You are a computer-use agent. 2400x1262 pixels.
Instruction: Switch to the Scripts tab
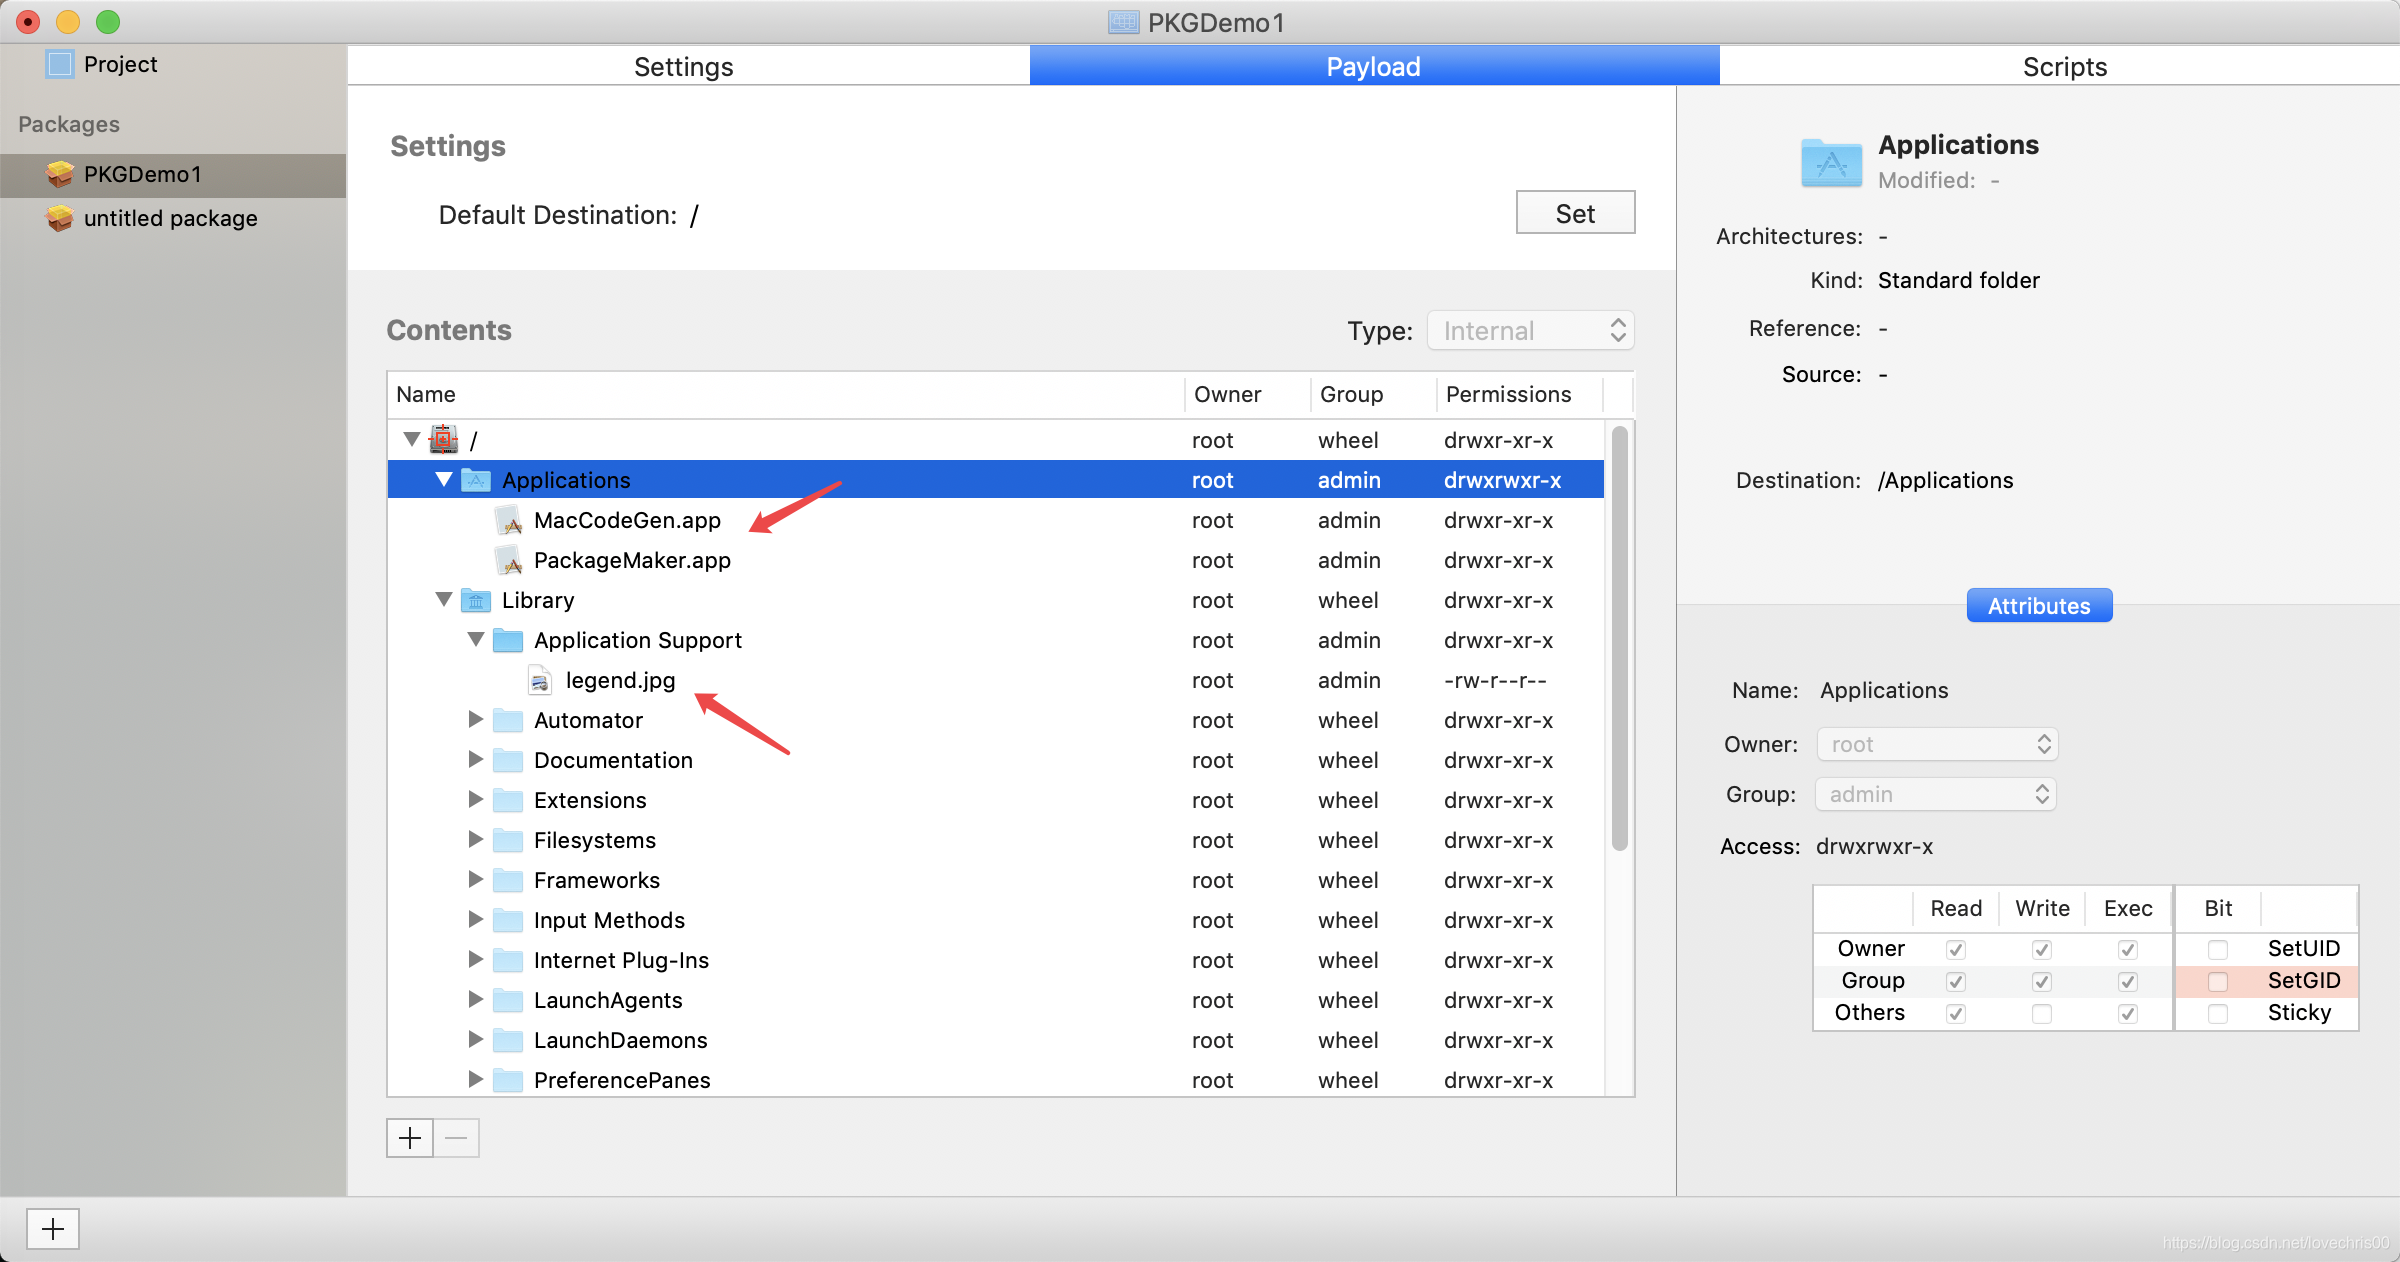coord(2064,67)
